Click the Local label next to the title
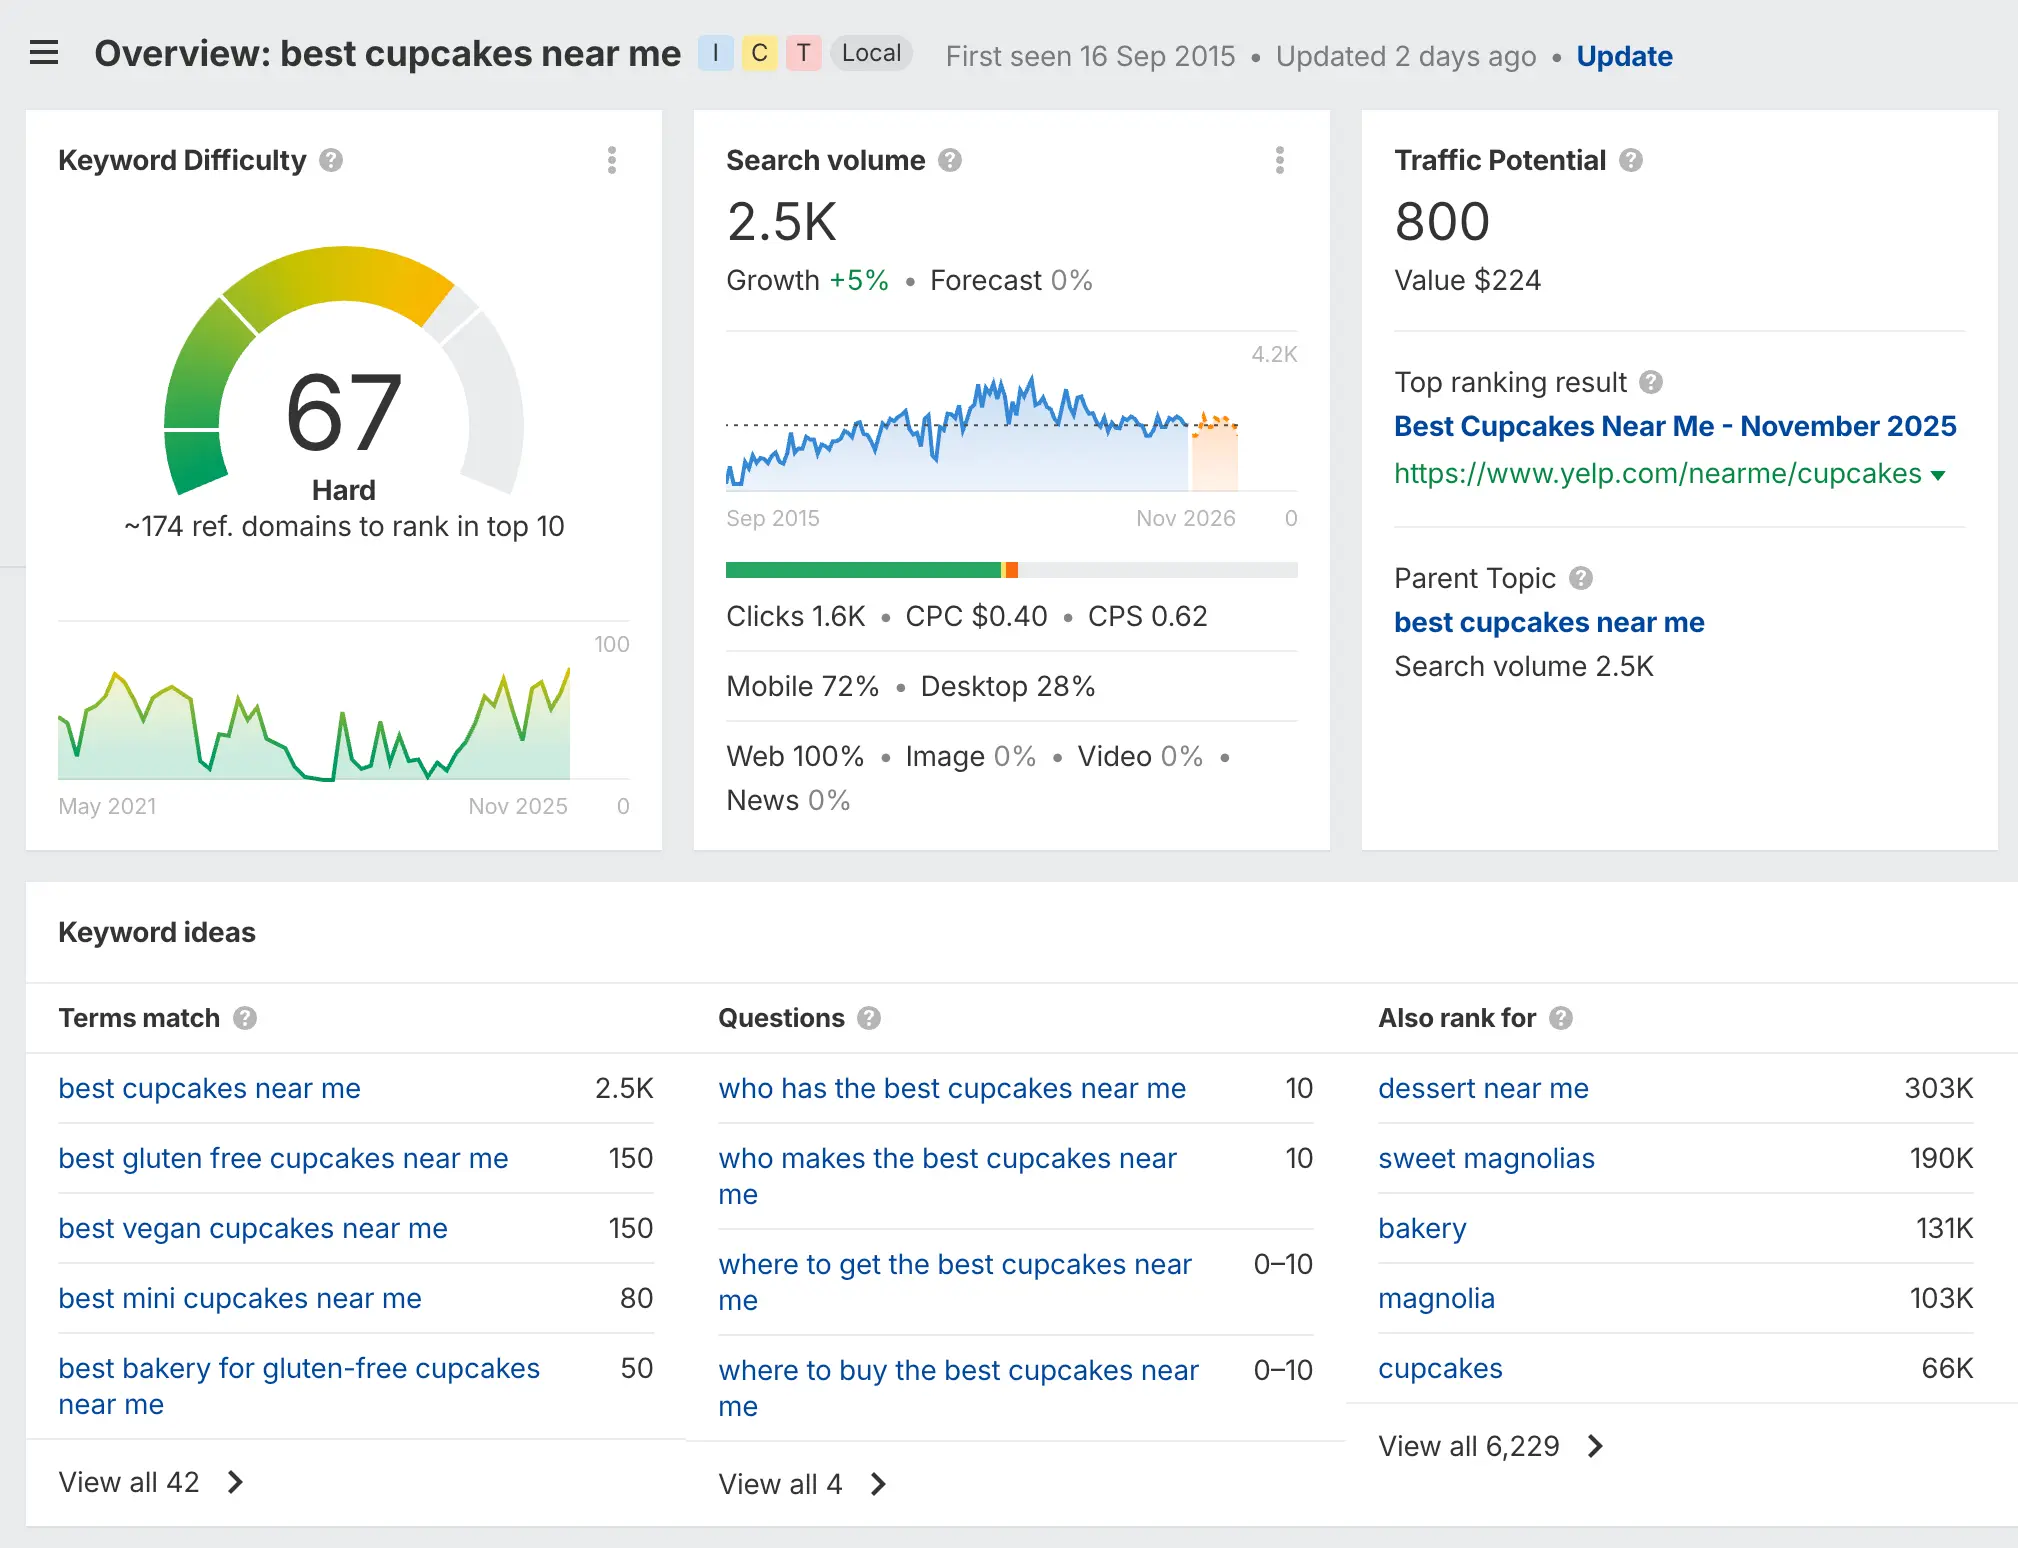Viewport: 2018px width, 1548px height. [870, 53]
